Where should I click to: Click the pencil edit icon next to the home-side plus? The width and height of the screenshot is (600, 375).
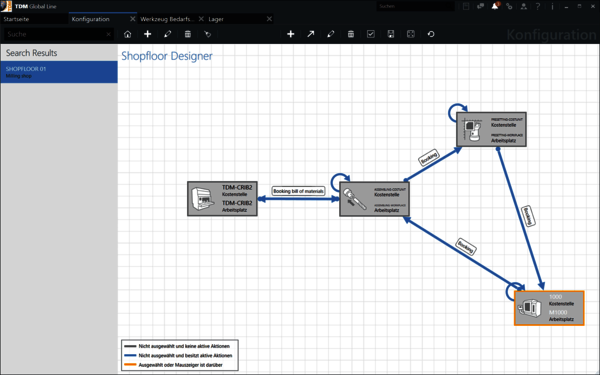[168, 34]
